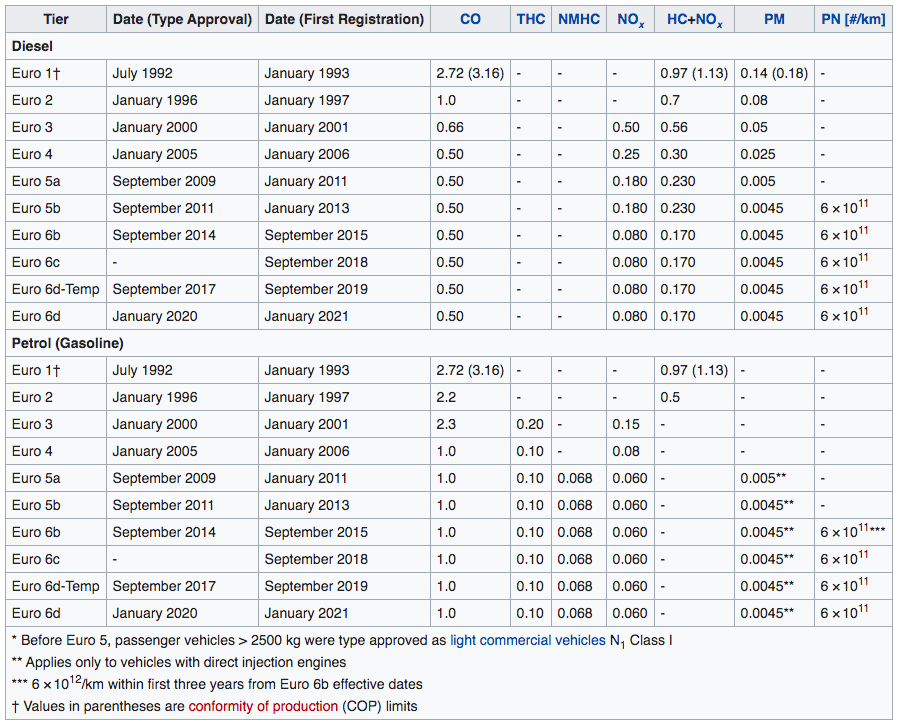Image resolution: width=897 pixels, height=726 pixels.
Task: Click the PN [#/km] header link
Action: click(852, 19)
